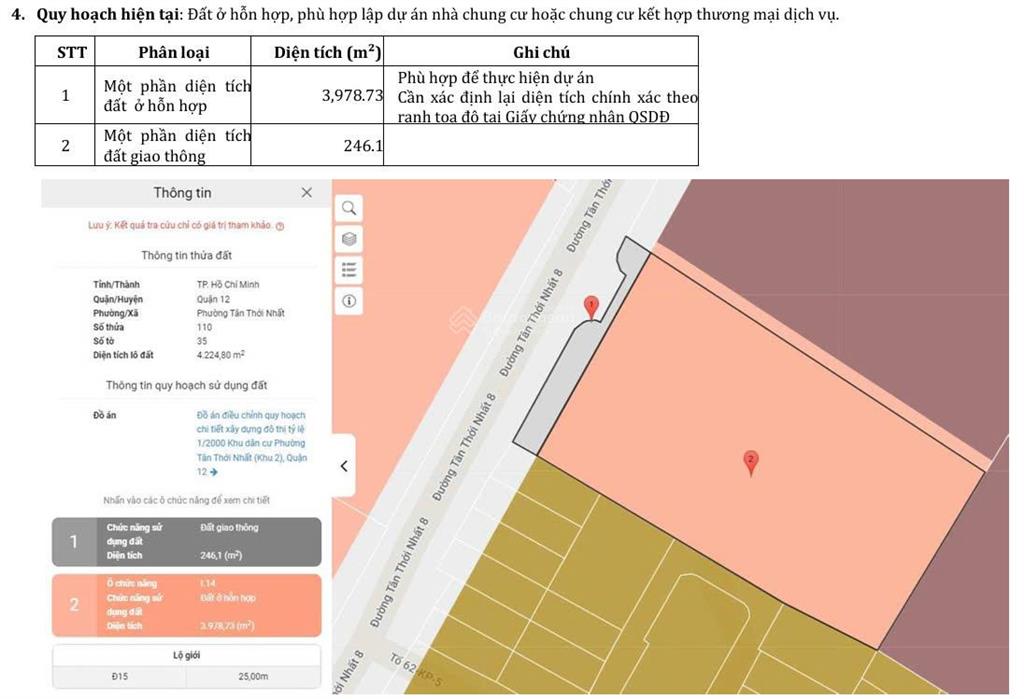Image resolution: width=1024 pixels, height=699 pixels.
Task: Open the Đồ án điều chỉnh quy hoạch link
Action: 251,443
